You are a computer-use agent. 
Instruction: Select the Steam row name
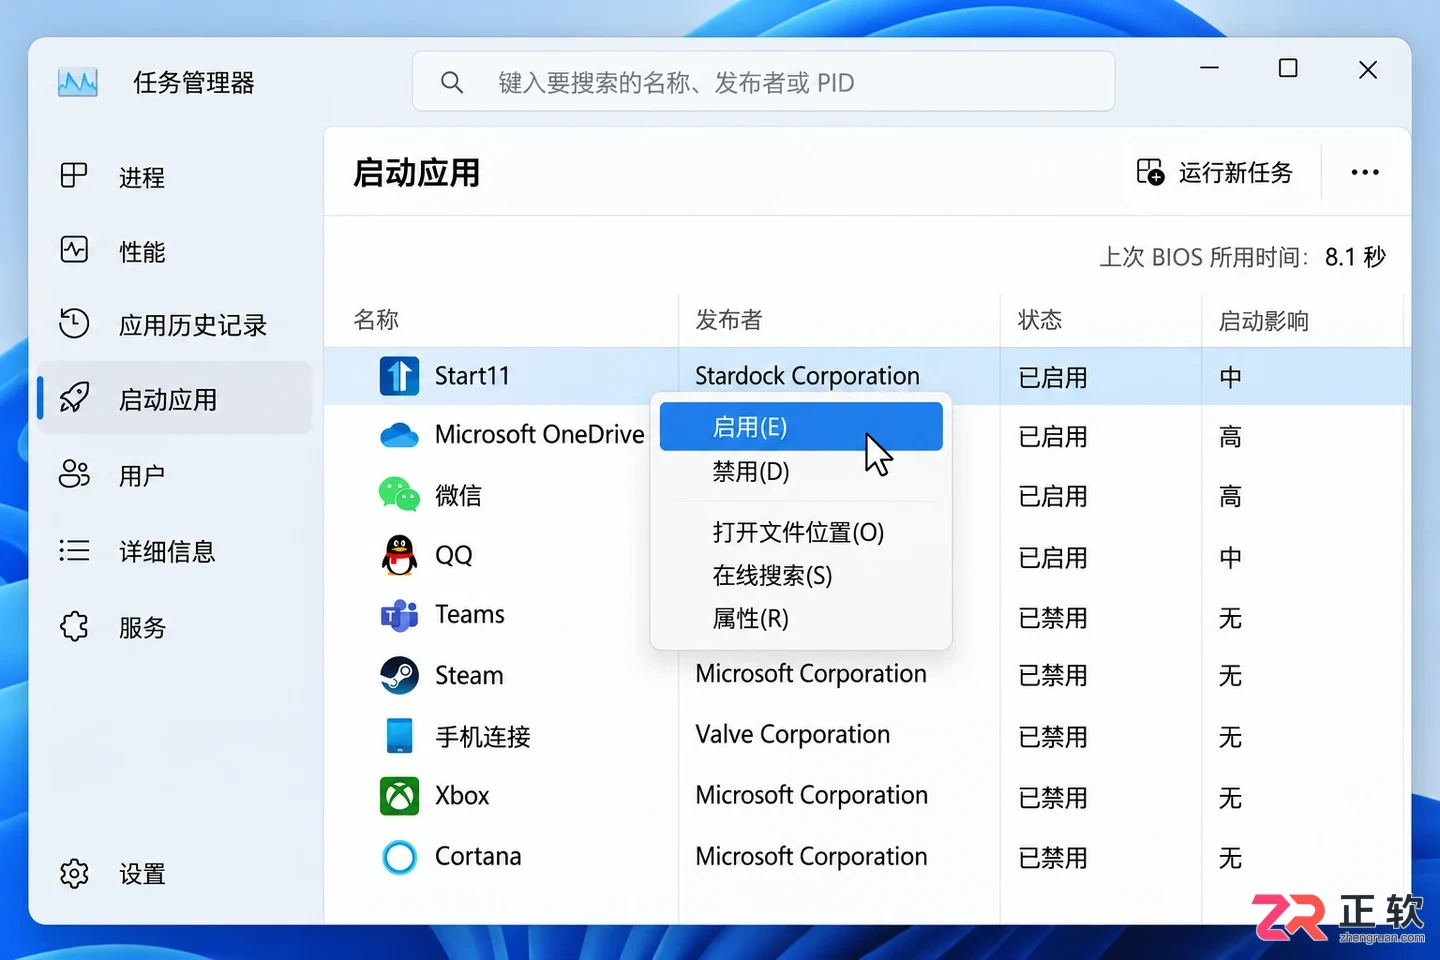469,676
